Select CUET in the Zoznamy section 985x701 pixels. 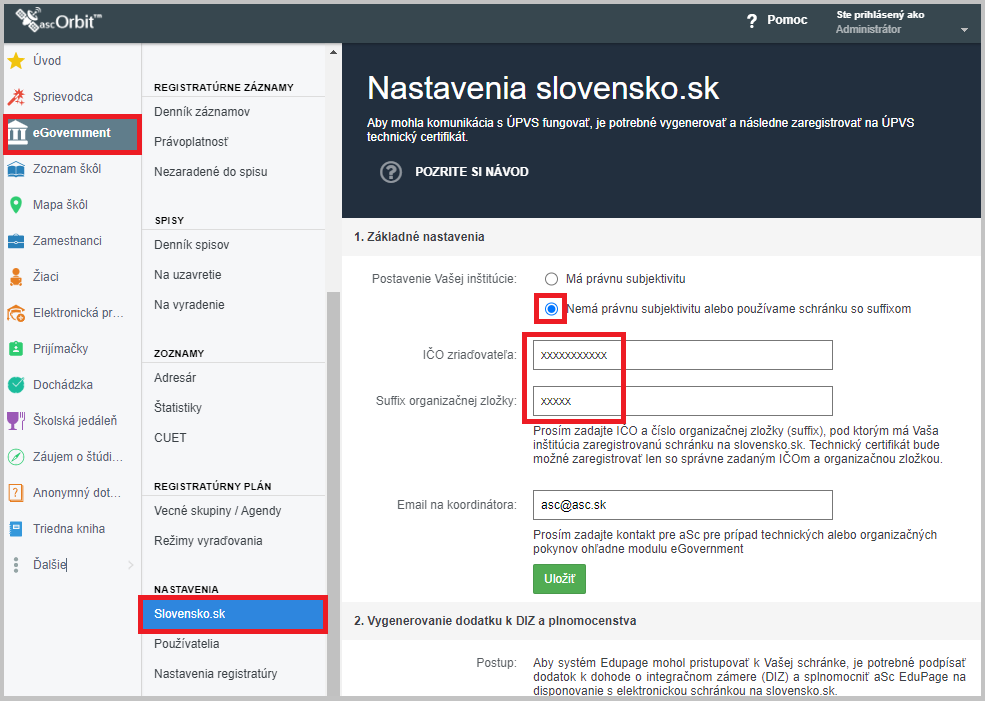[x=170, y=438]
